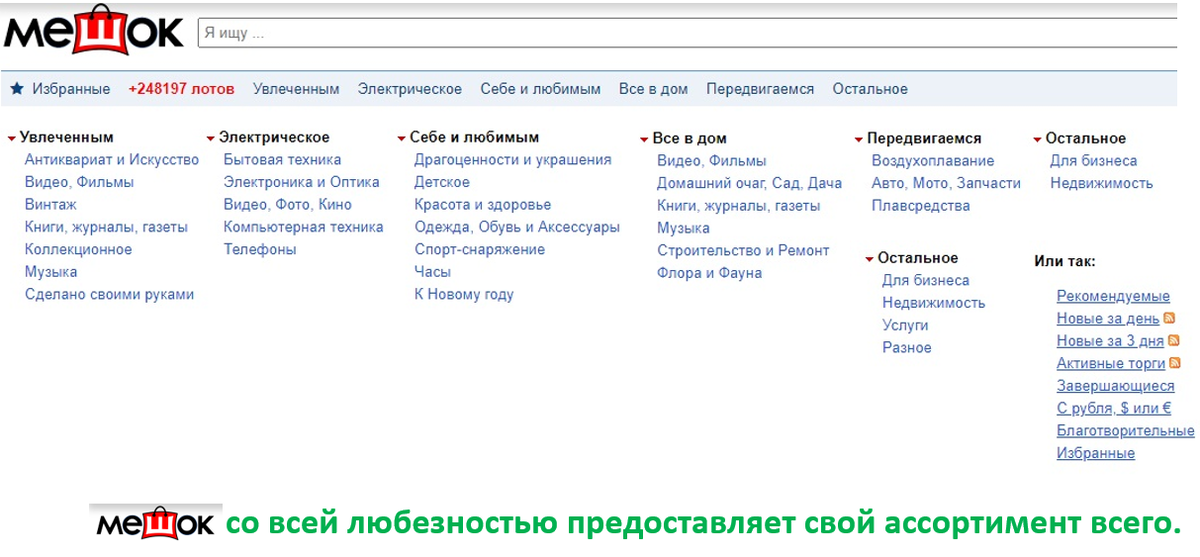Open Одежда, Обувь и Аксессуары category
This screenshot has height=557, width=1200.
(x=517, y=227)
